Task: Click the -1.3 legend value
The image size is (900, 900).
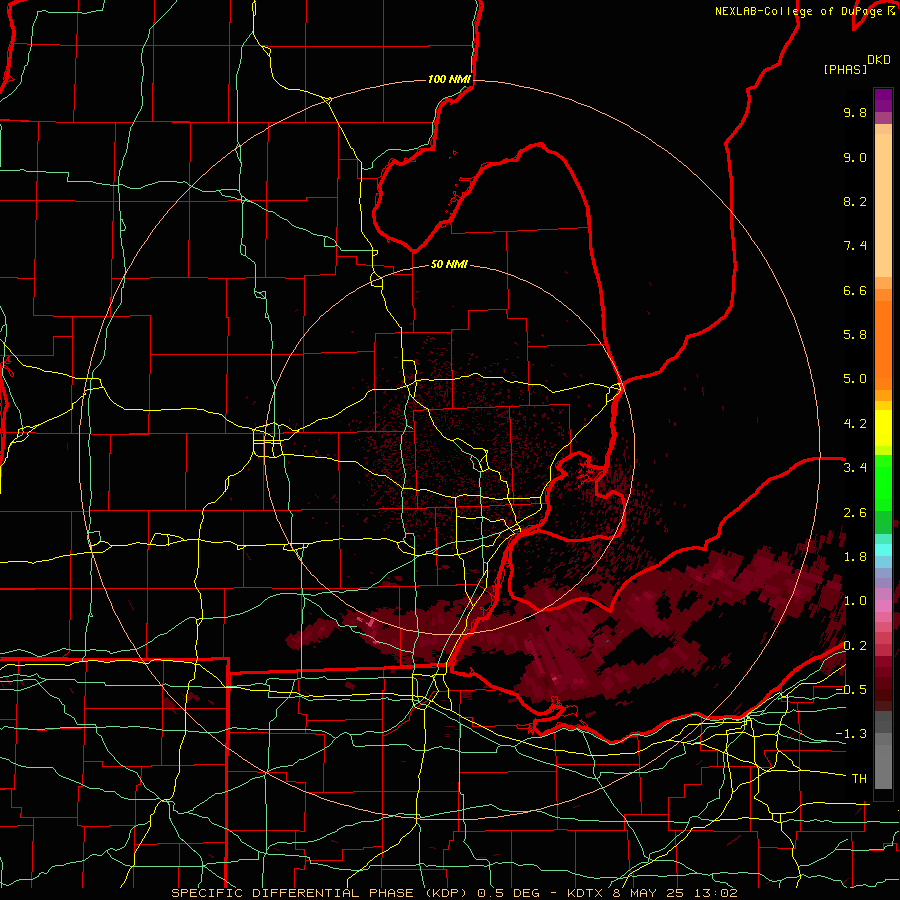Action: coord(851,734)
